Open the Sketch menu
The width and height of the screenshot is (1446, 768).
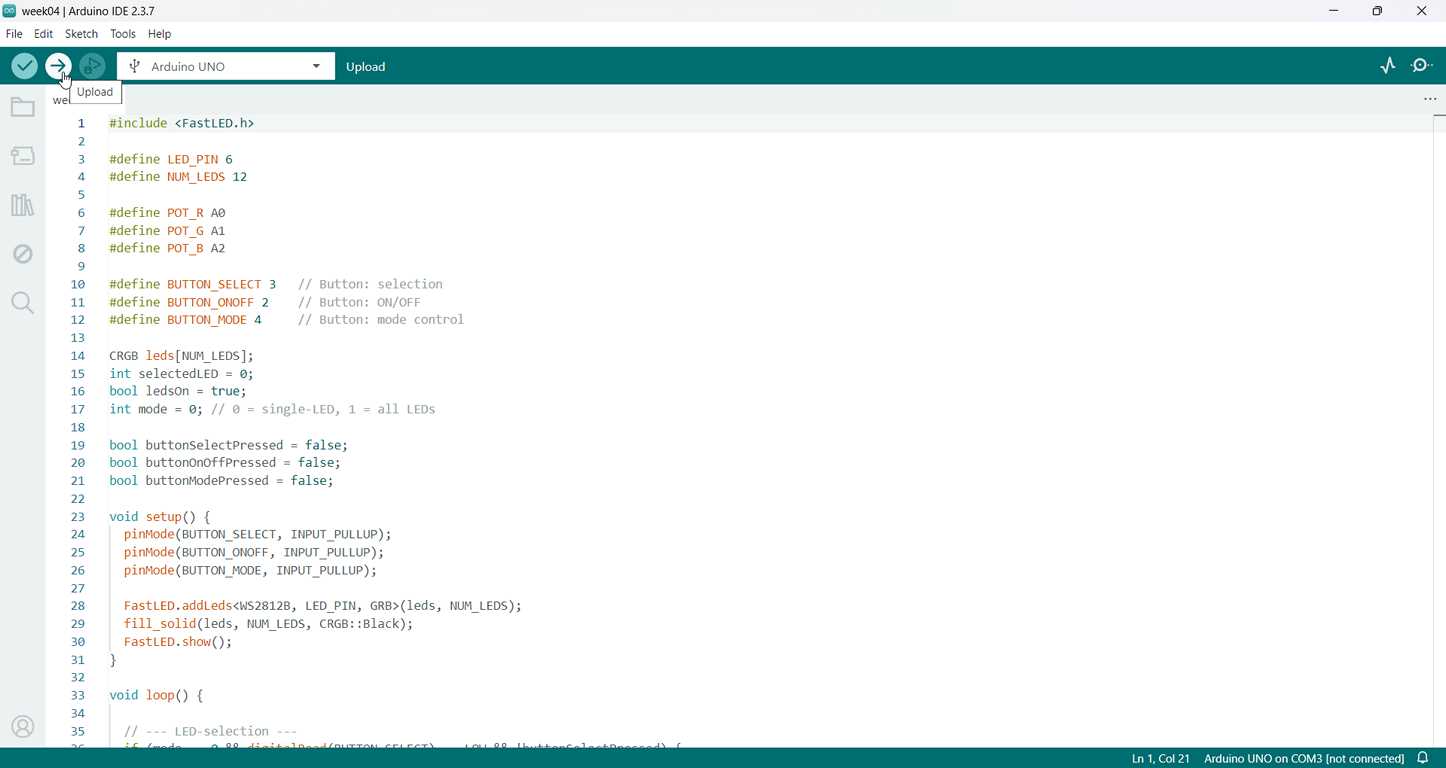[x=81, y=34]
